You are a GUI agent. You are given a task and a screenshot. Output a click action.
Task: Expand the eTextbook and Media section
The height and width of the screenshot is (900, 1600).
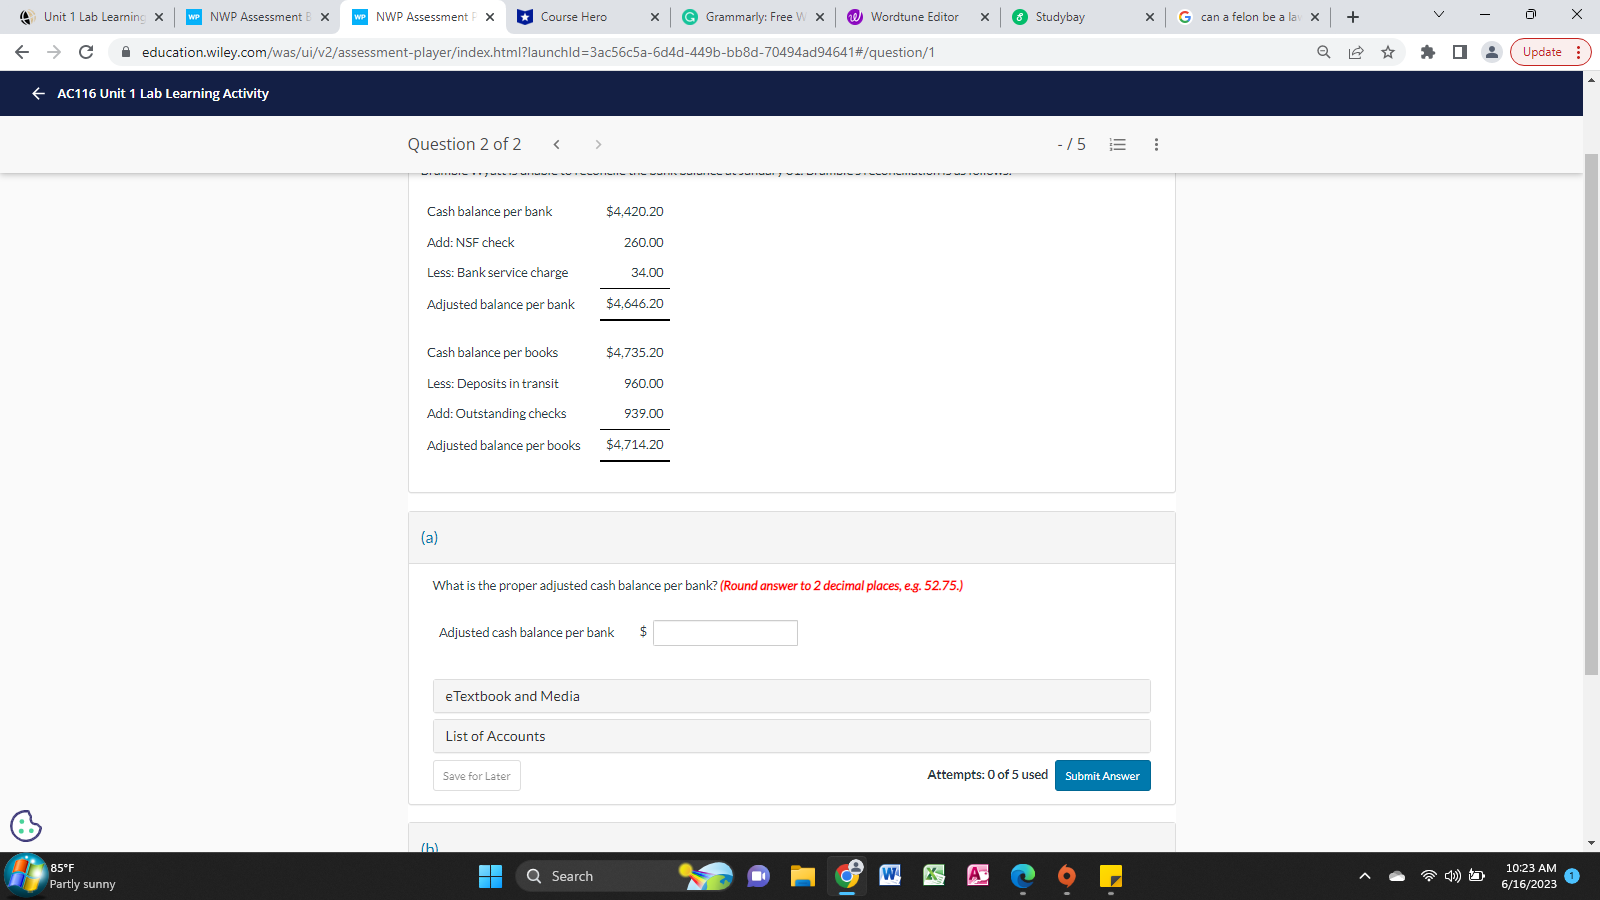click(x=792, y=696)
